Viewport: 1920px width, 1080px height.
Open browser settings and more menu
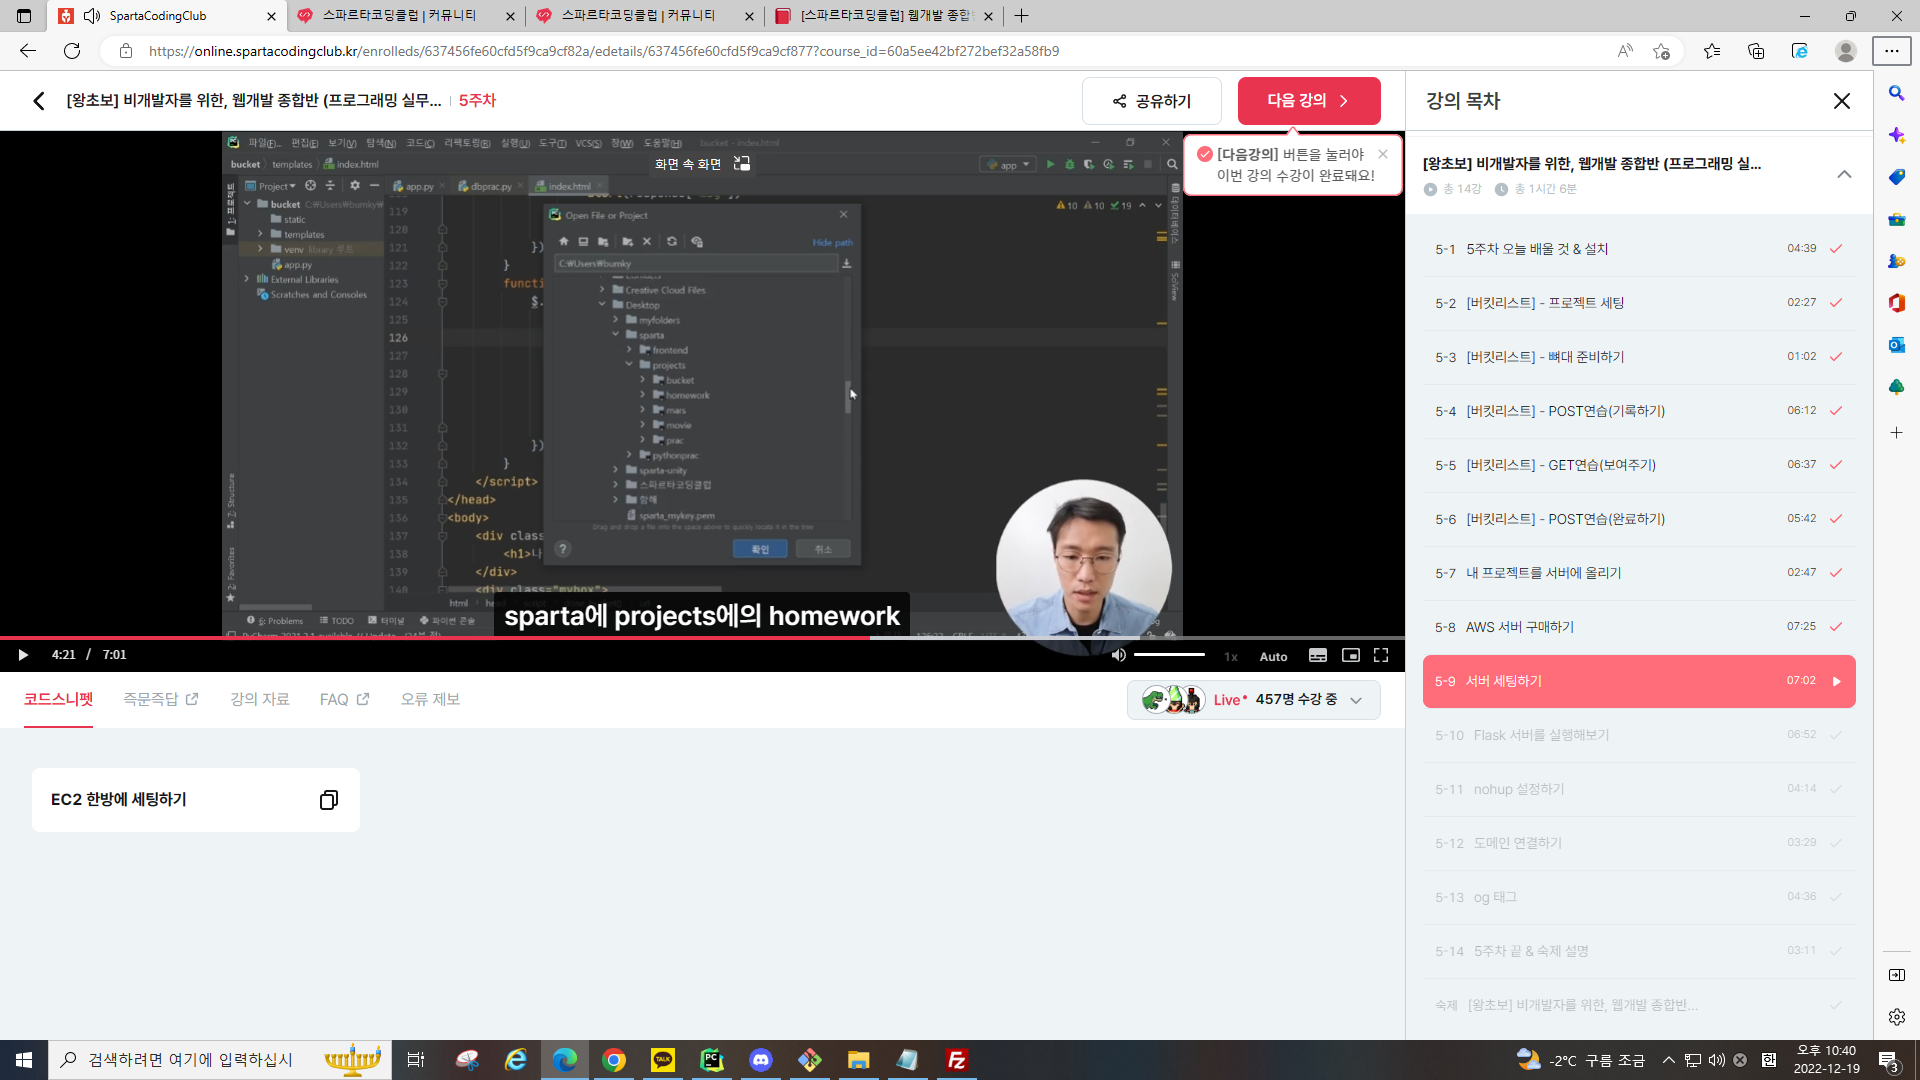[1892, 51]
